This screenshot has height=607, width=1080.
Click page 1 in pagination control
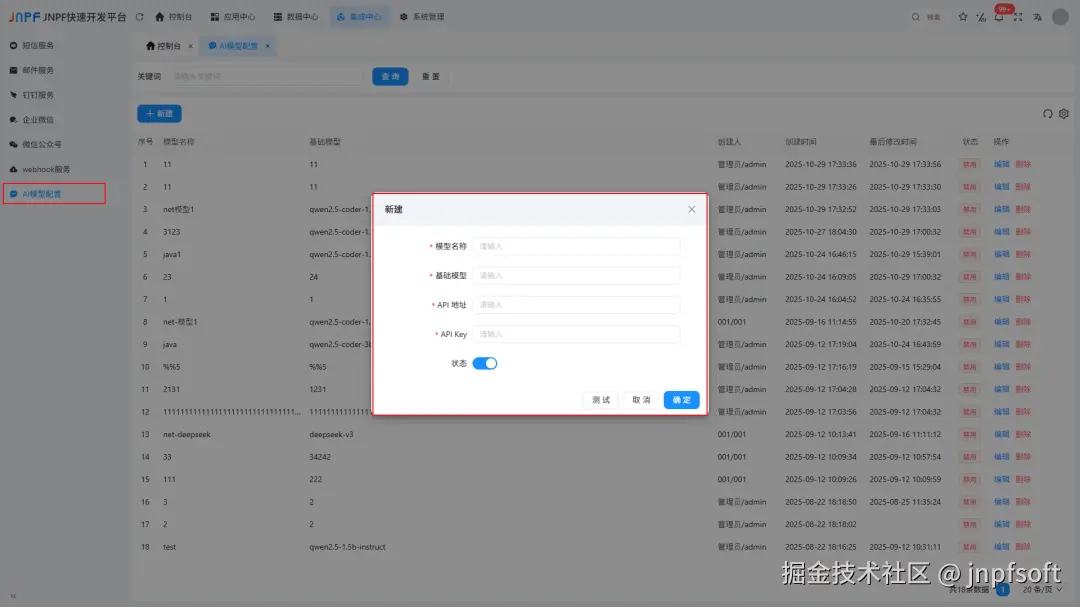click(x=1002, y=590)
